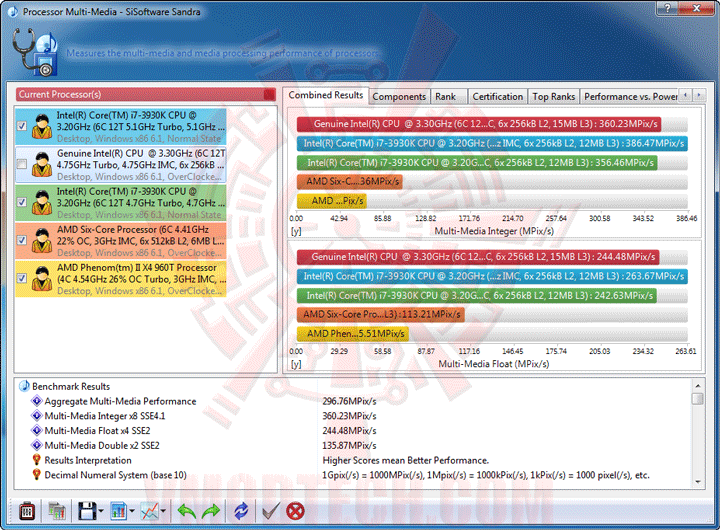Open the line graph icon dropdown arrow
Image resolution: width=720 pixels, height=530 pixels.
163,511
